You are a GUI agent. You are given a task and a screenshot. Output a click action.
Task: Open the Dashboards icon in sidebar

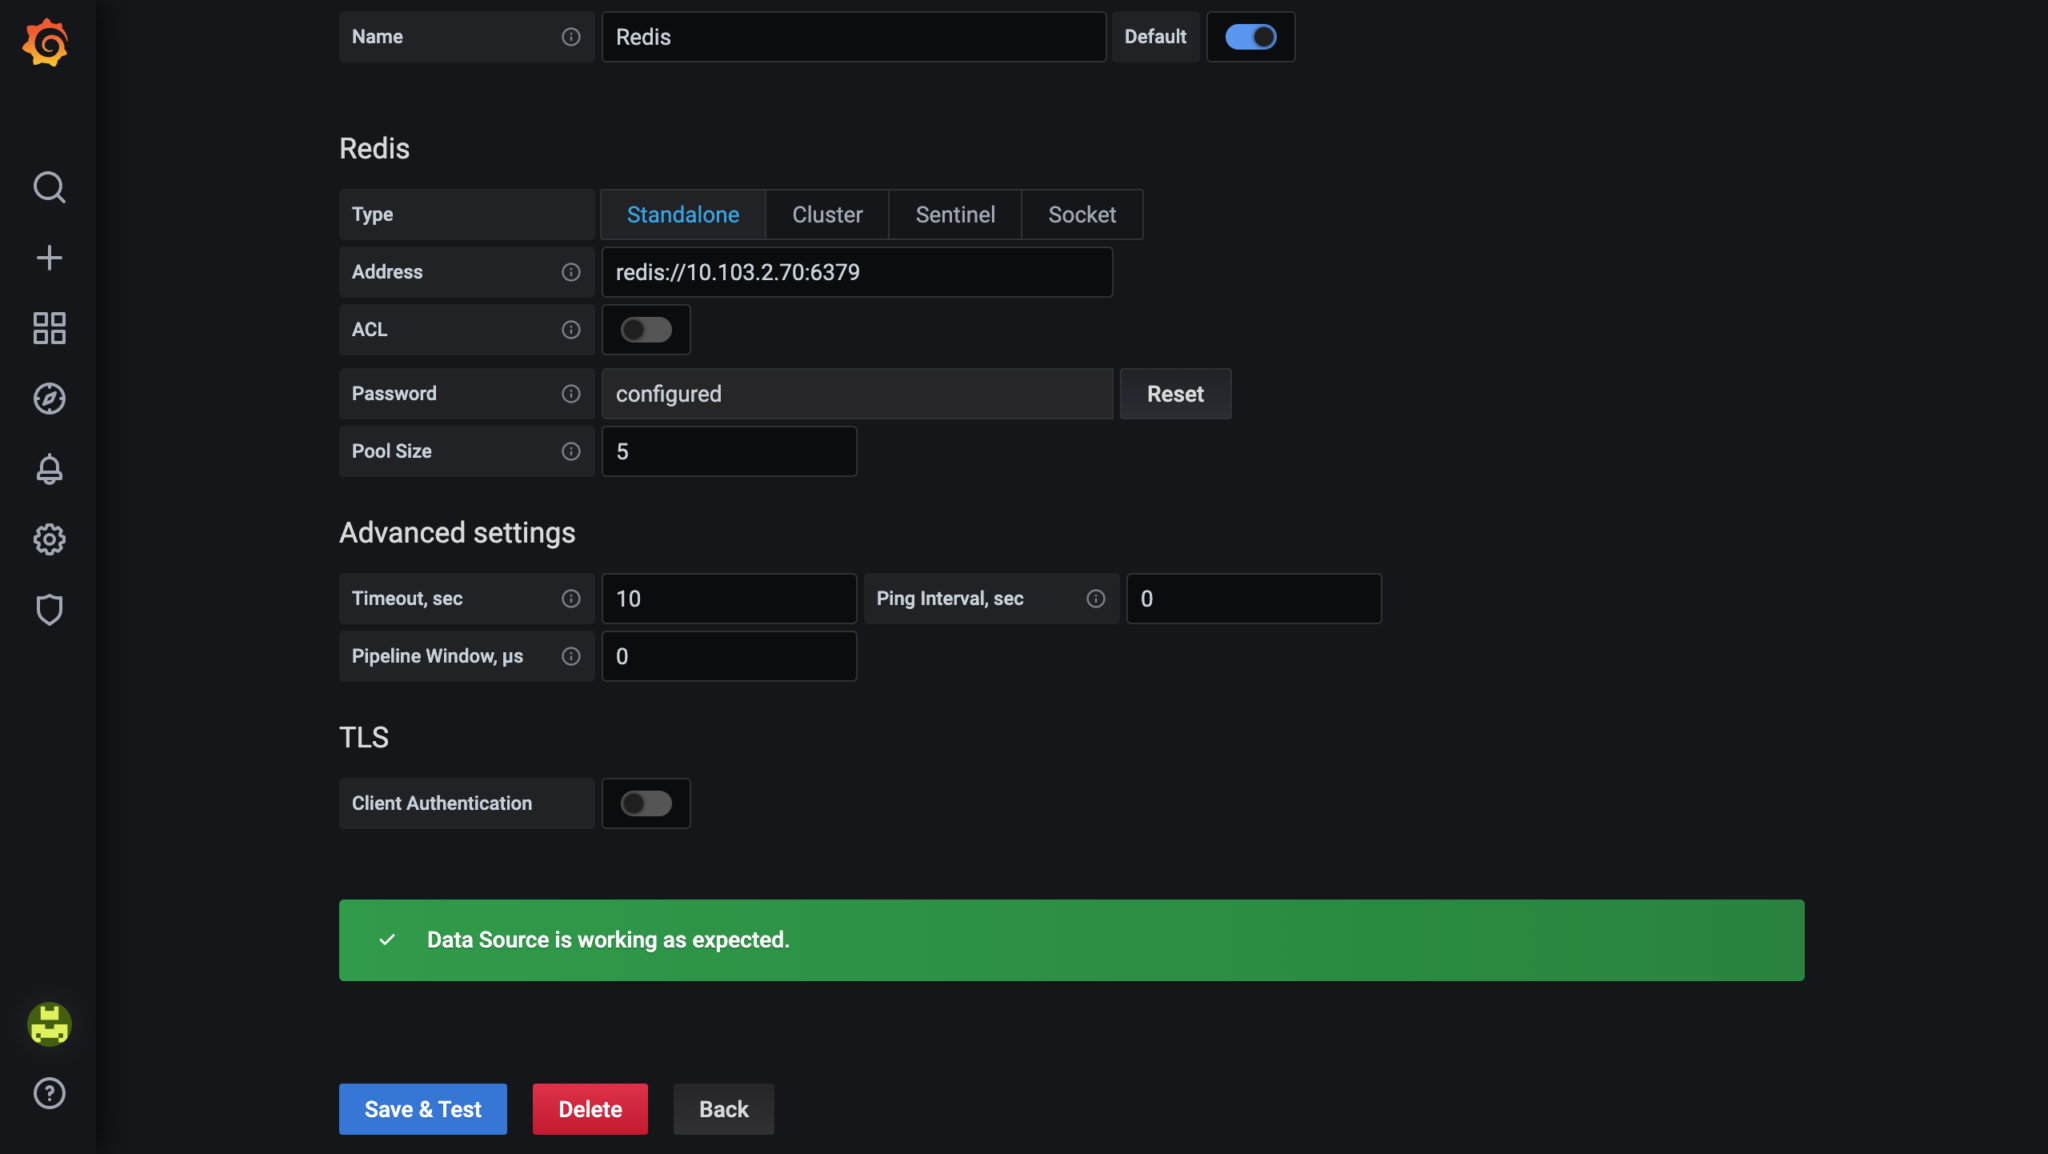[48, 328]
